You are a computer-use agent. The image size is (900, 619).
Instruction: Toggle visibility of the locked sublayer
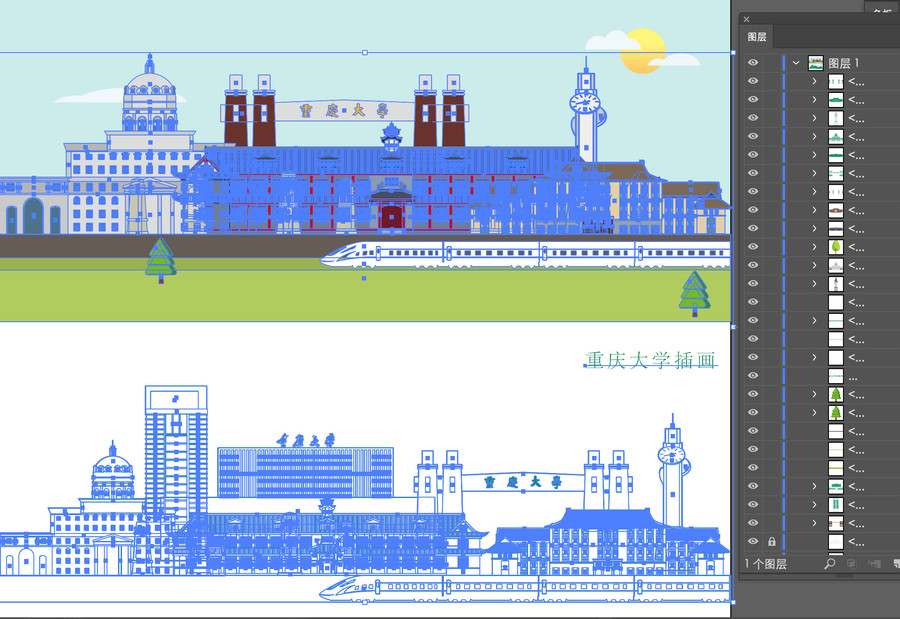753,541
